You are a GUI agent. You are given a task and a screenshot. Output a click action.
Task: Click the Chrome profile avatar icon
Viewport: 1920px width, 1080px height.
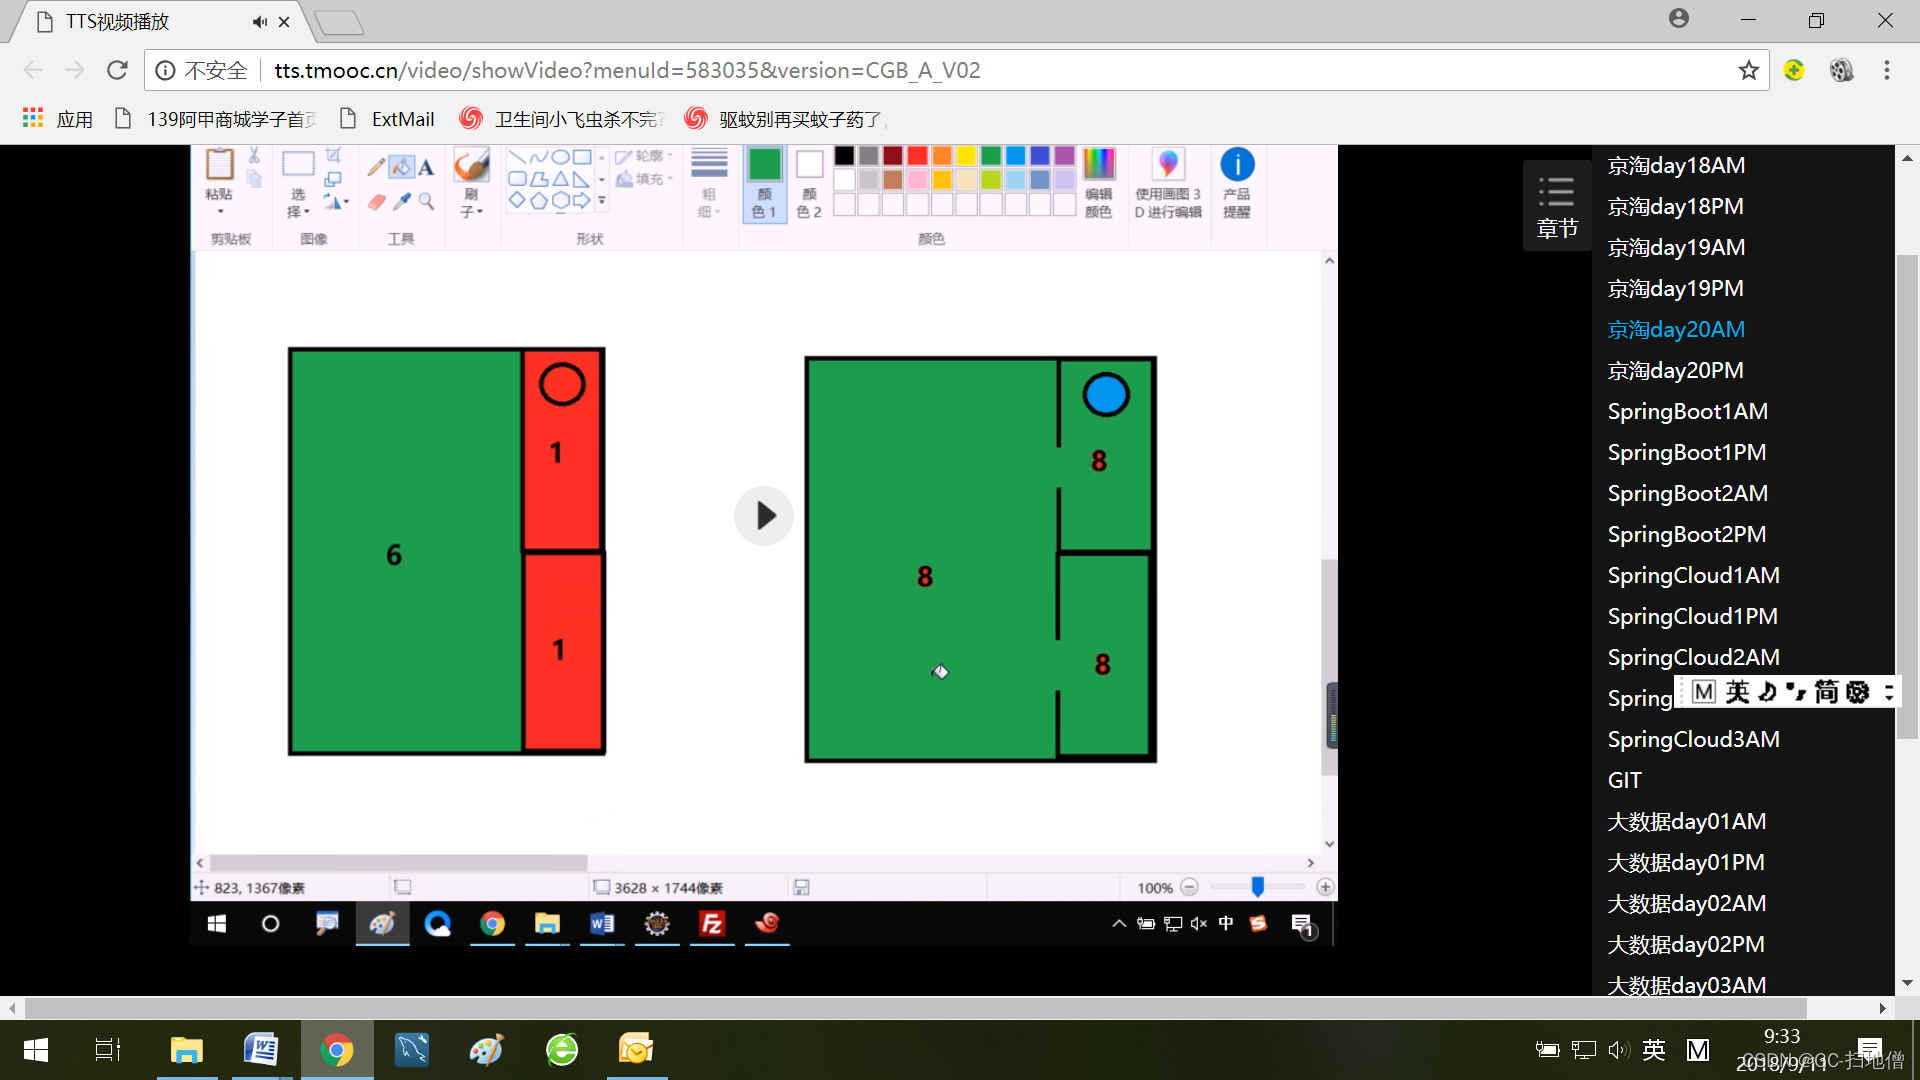point(1679,19)
